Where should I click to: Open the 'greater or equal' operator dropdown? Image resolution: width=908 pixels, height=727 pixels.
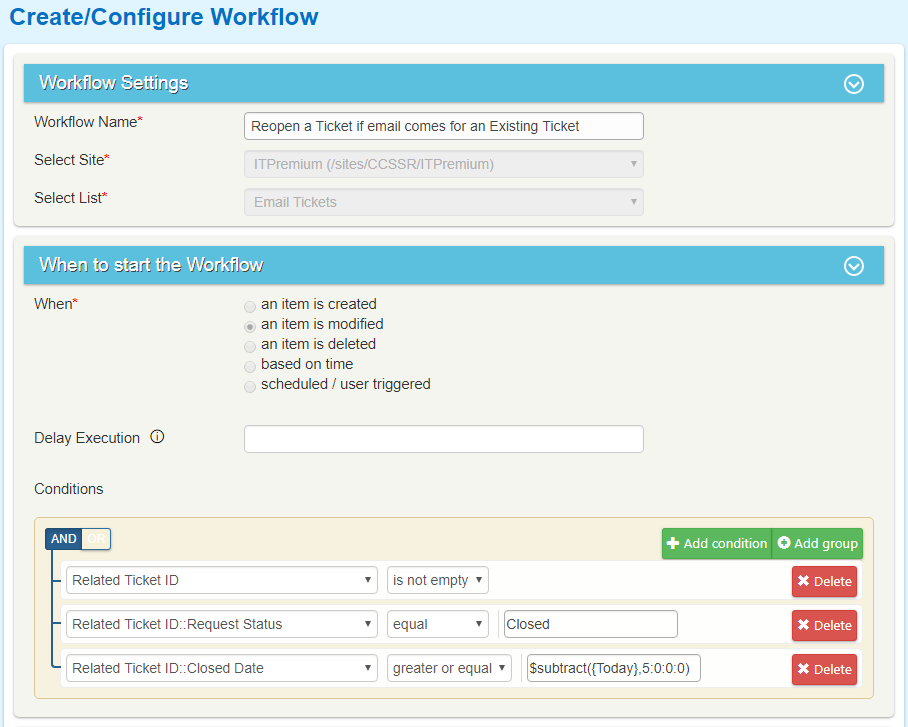pyautogui.click(x=449, y=668)
